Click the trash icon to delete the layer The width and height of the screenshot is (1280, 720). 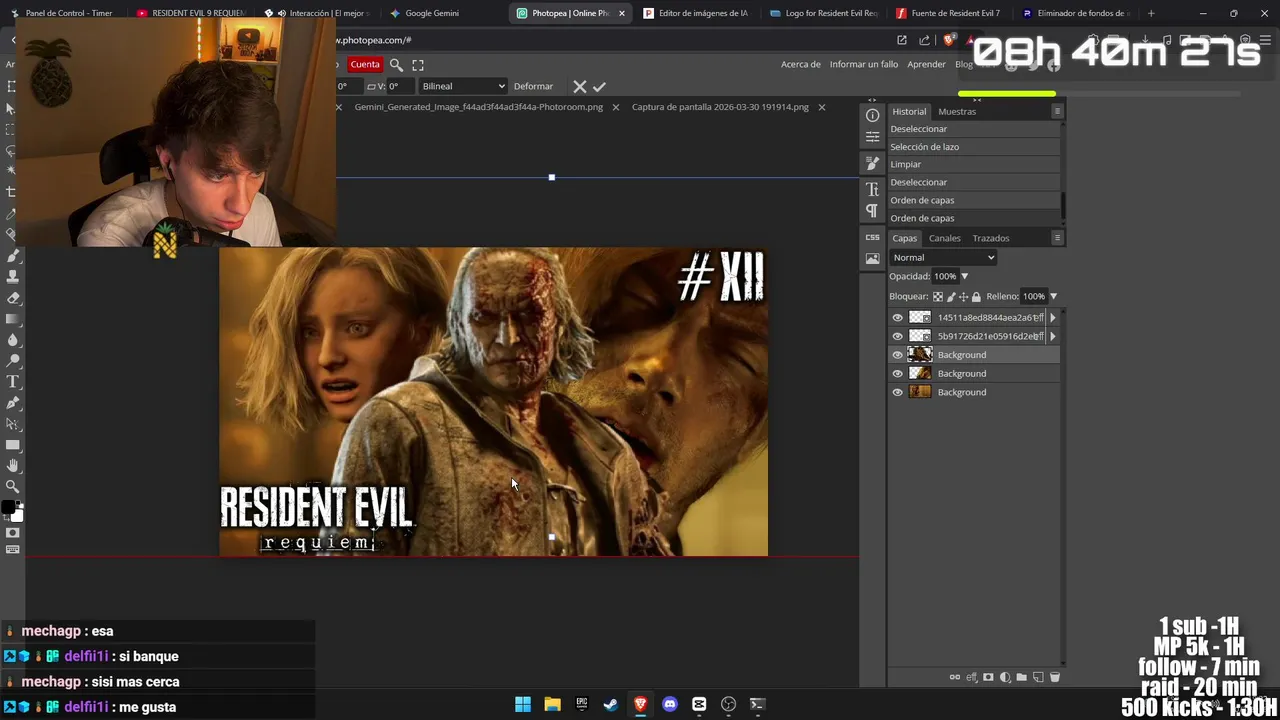[x=1054, y=677]
